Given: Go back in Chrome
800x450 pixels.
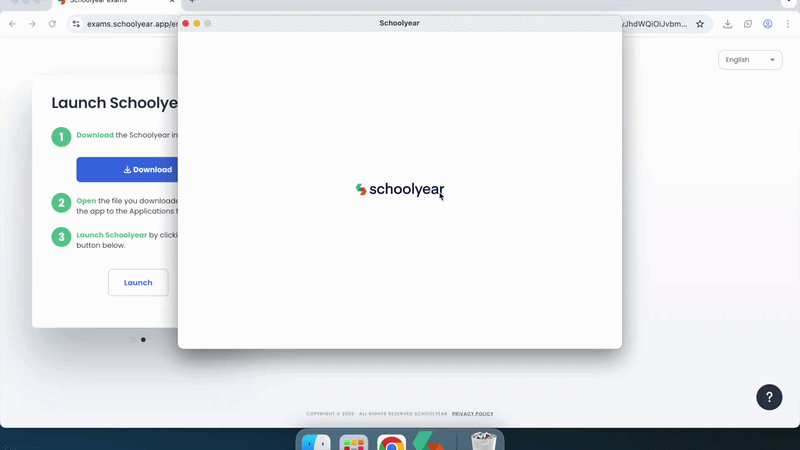Looking at the screenshot, I should click(x=12, y=24).
